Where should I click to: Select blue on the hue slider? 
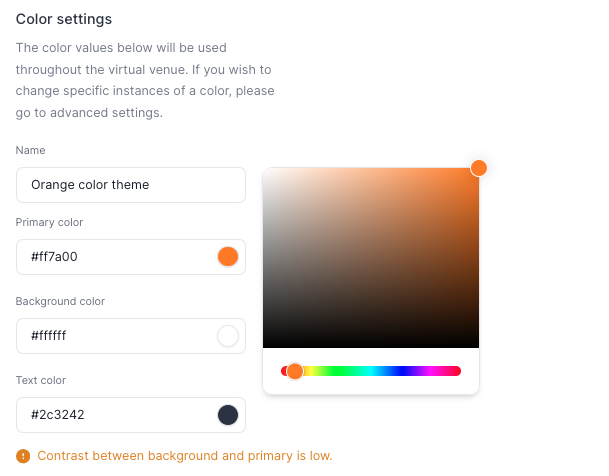pos(401,371)
